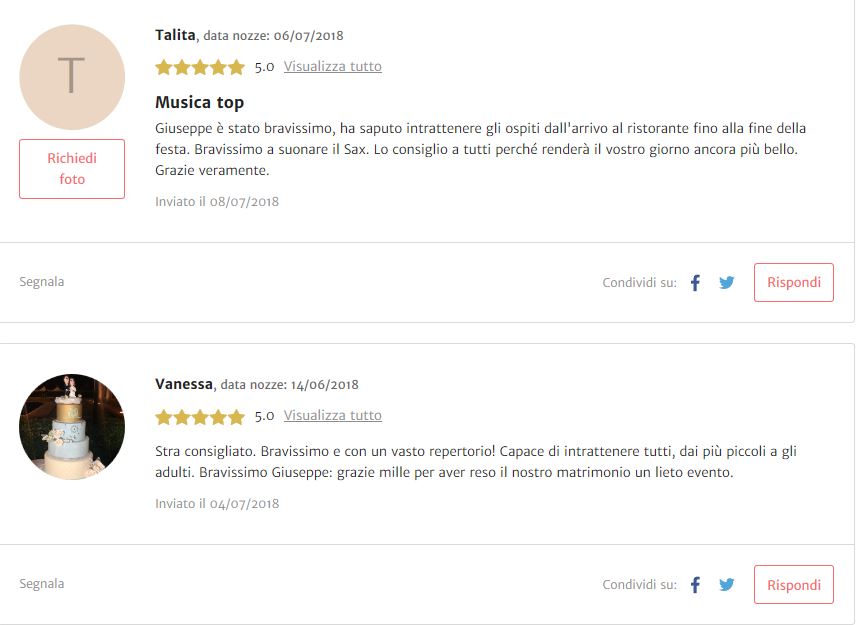
Task: Click Talita's 5.0 rating score
Action: [264, 67]
